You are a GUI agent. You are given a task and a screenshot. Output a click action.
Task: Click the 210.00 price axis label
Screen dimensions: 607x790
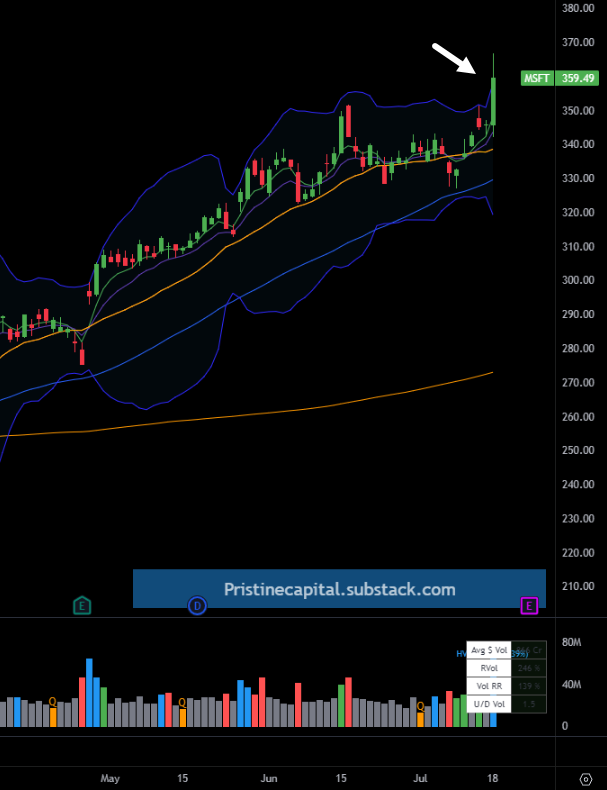[x=578, y=586]
